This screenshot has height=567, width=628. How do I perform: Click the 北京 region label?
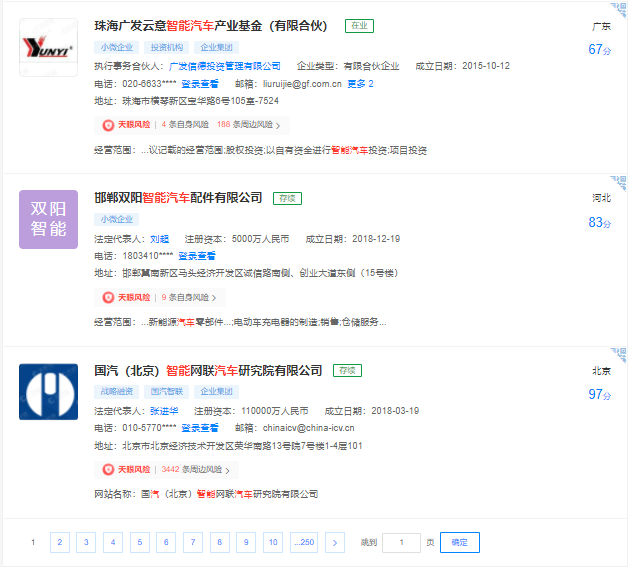602,371
